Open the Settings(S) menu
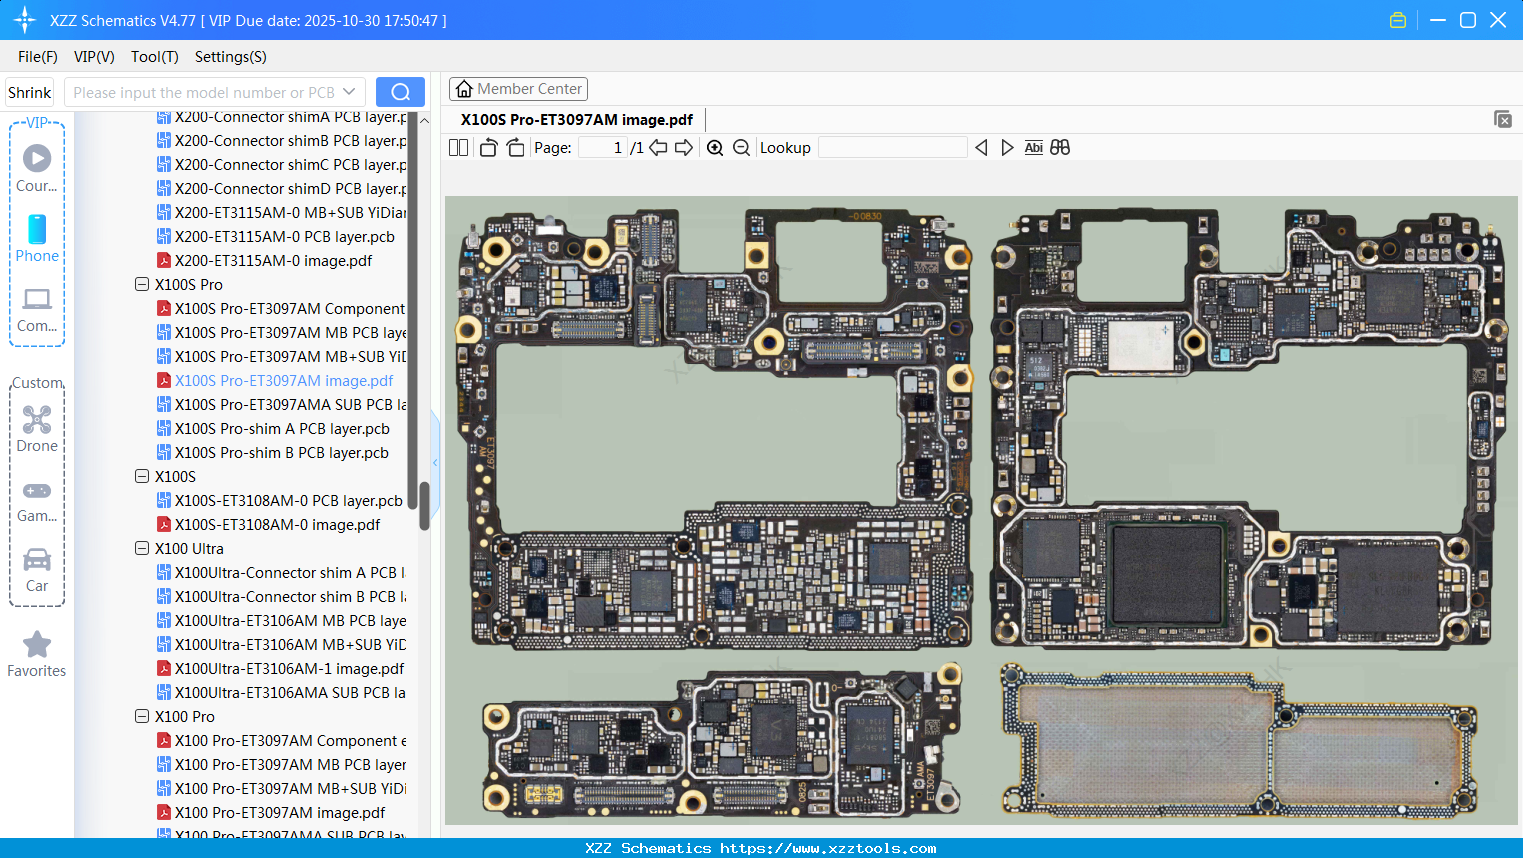Image resolution: width=1523 pixels, height=858 pixels. click(x=230, y=57)
